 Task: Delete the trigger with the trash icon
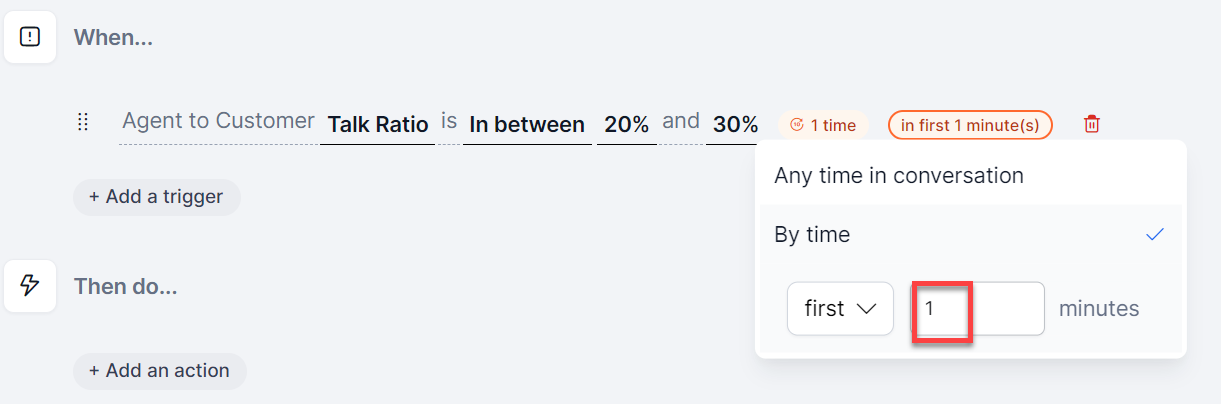click(x=1092, y=125)
